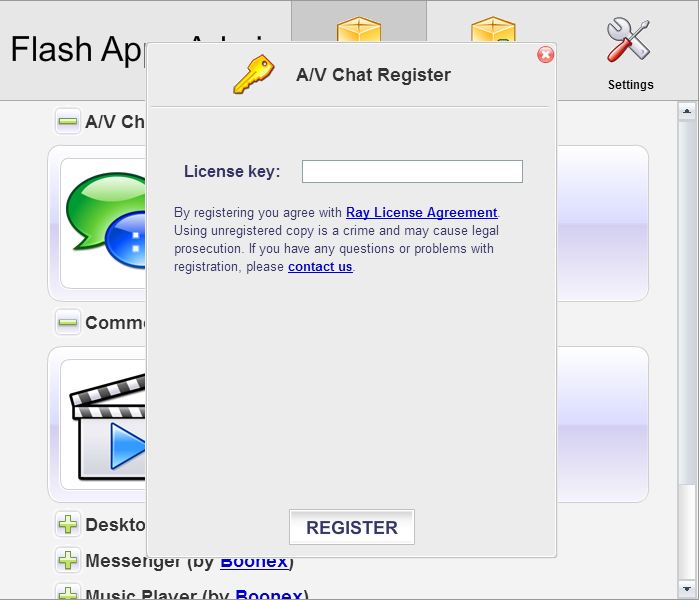699x600 pixels.
Task: Click the scrollbar down arrow
Action: [x=686, y=589]
